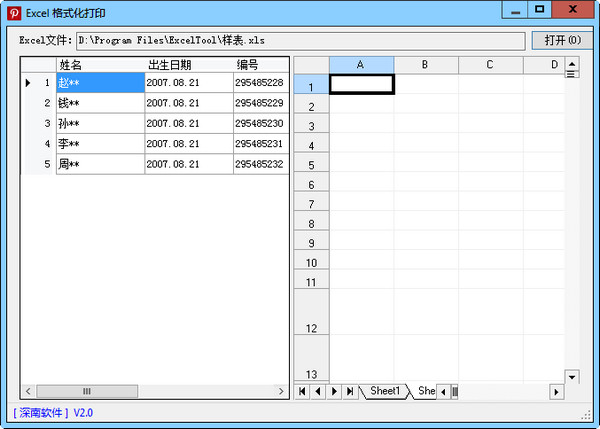Viewport: 600px width, 429px height.
Task: Click the app icon in title bar
Action: tap(14, 13)
